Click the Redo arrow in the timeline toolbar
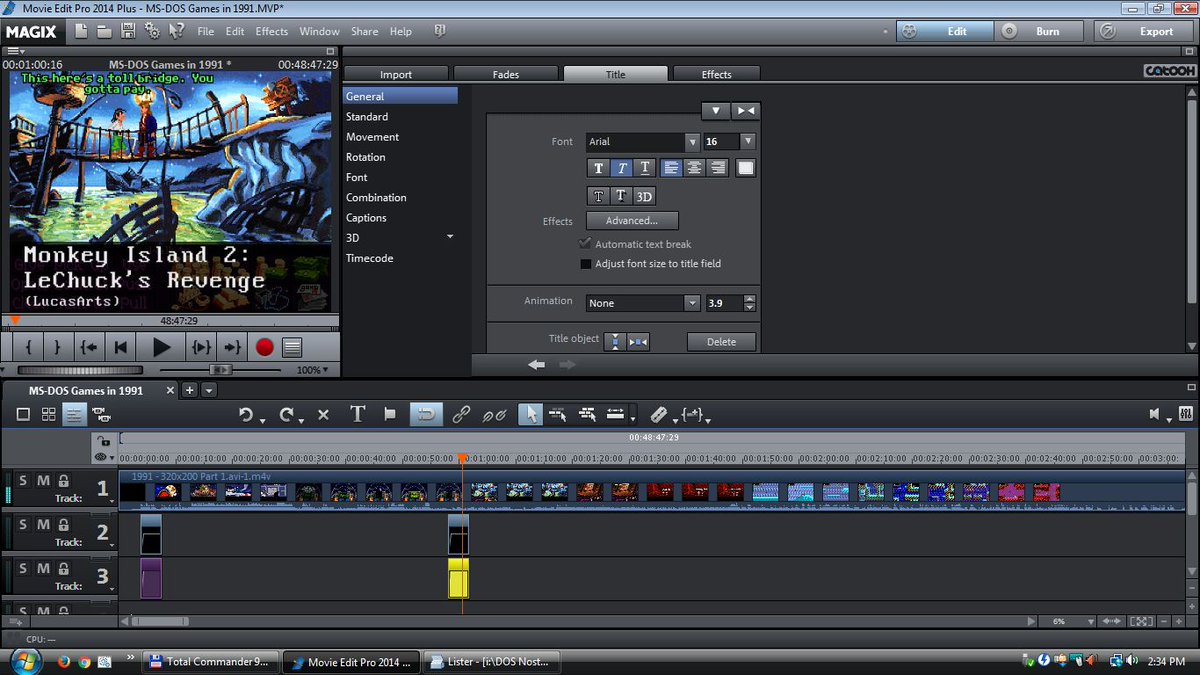The height and width of the screenshot is (675, 1200). click(x=287, y=414)
